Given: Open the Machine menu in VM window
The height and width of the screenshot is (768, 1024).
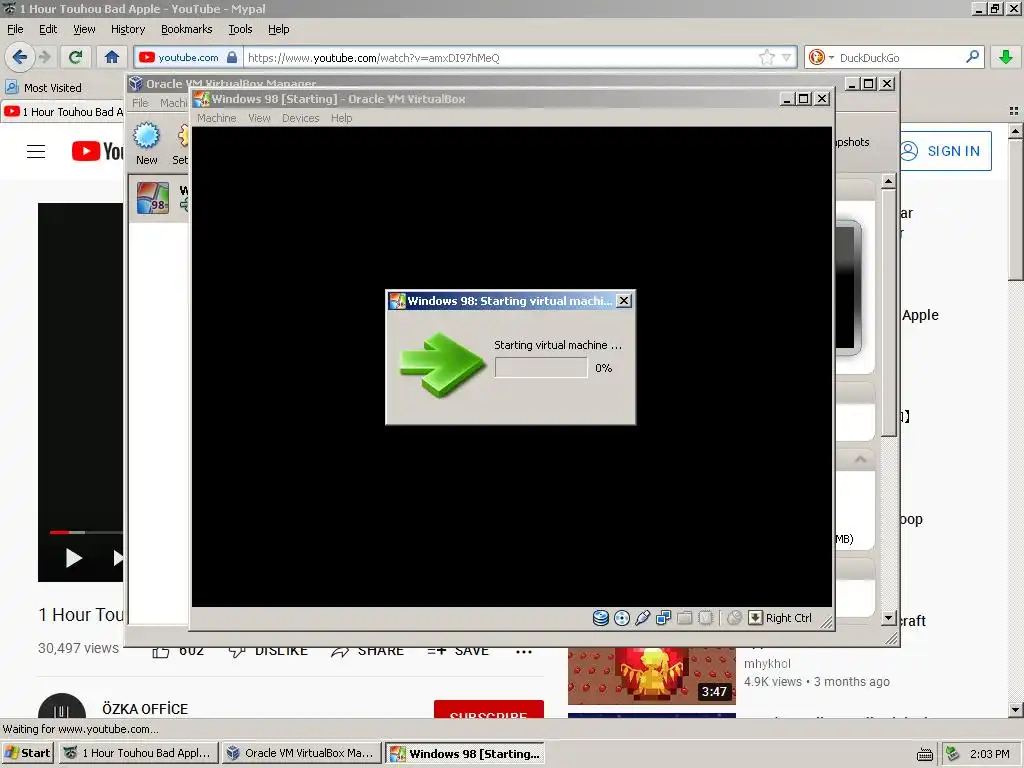Looking at the screenshot, I should pos(216,118).
